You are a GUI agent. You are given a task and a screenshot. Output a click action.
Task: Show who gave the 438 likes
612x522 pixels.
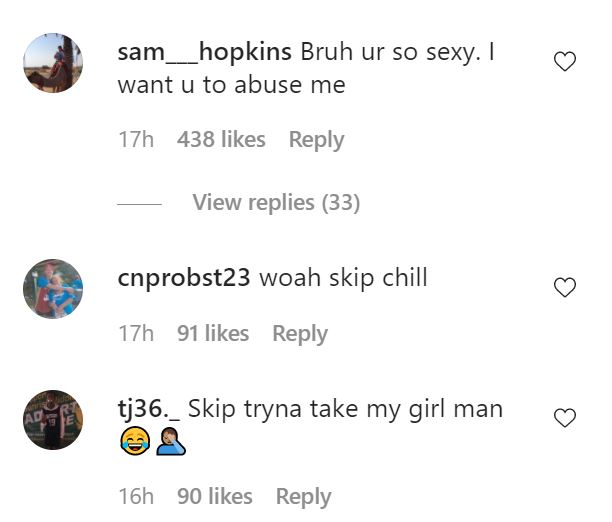tap(221, 139)
